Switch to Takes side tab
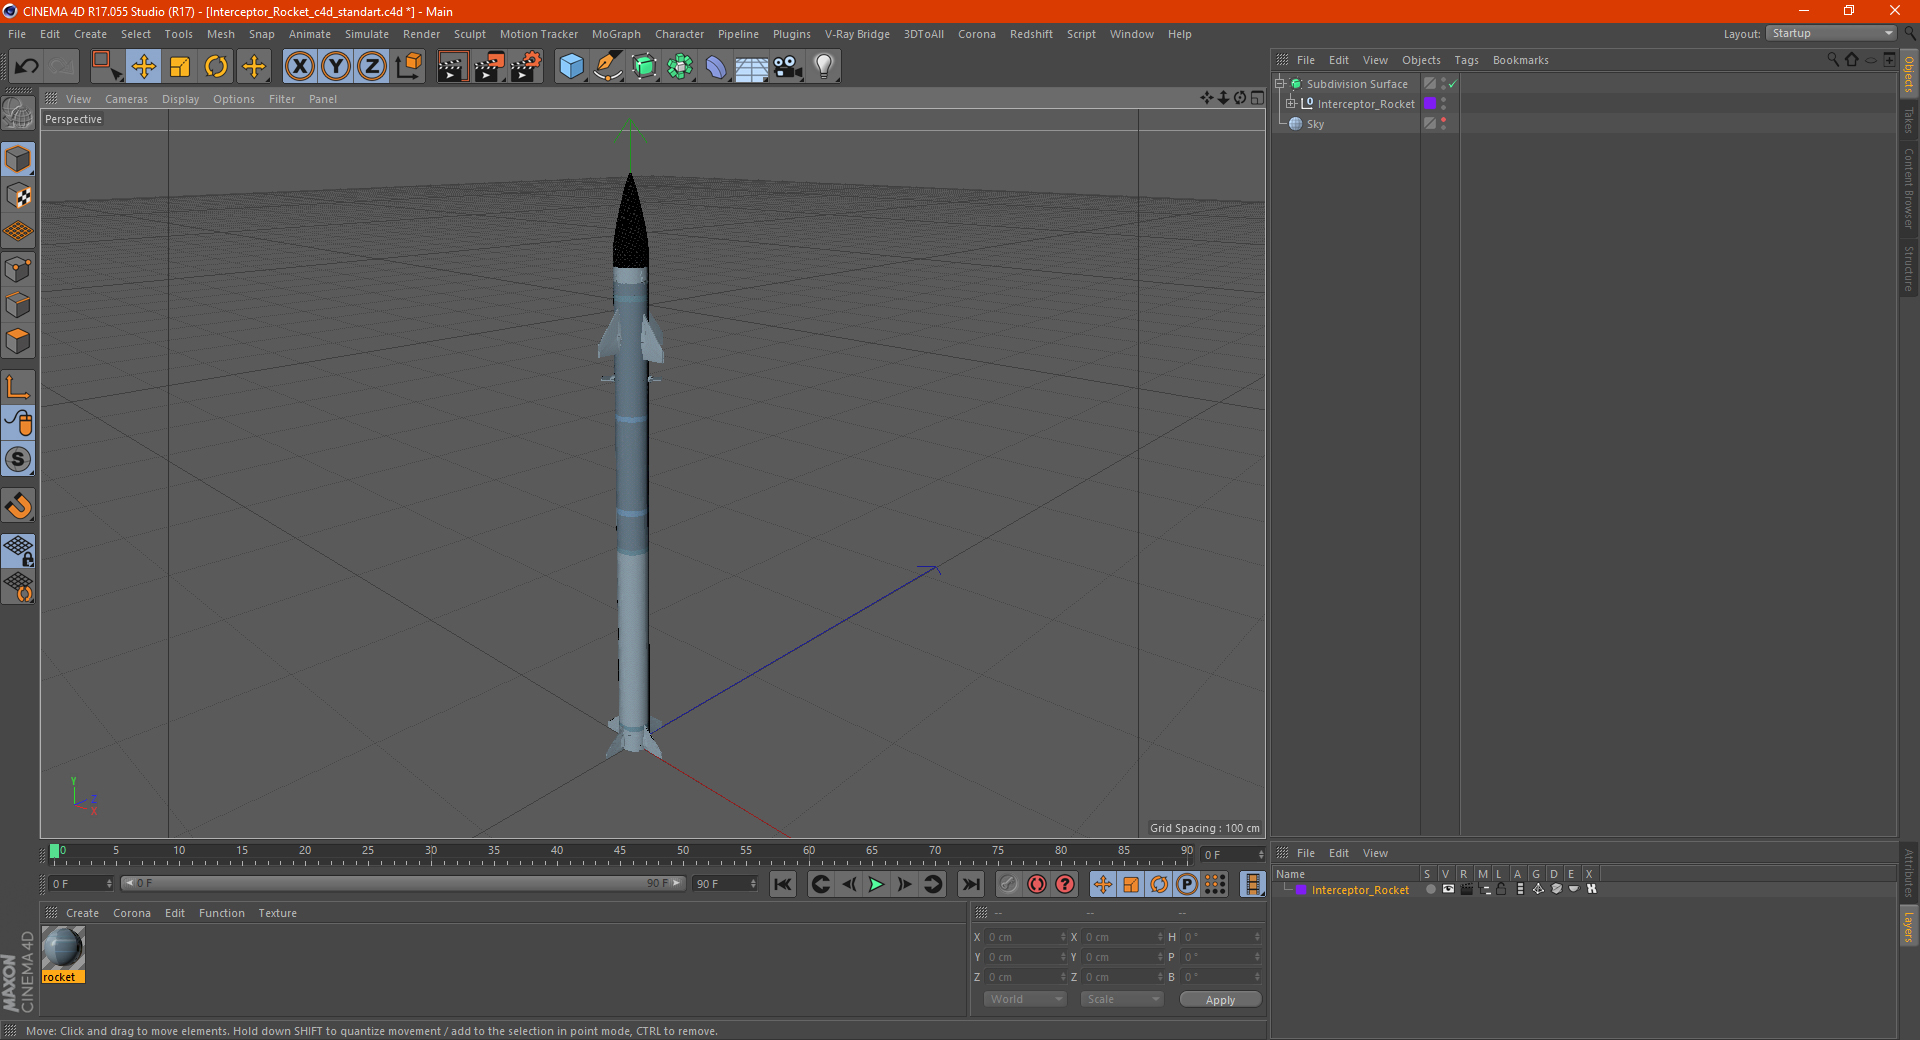Screen dimensions: 1920x1040 [1908, 120]
